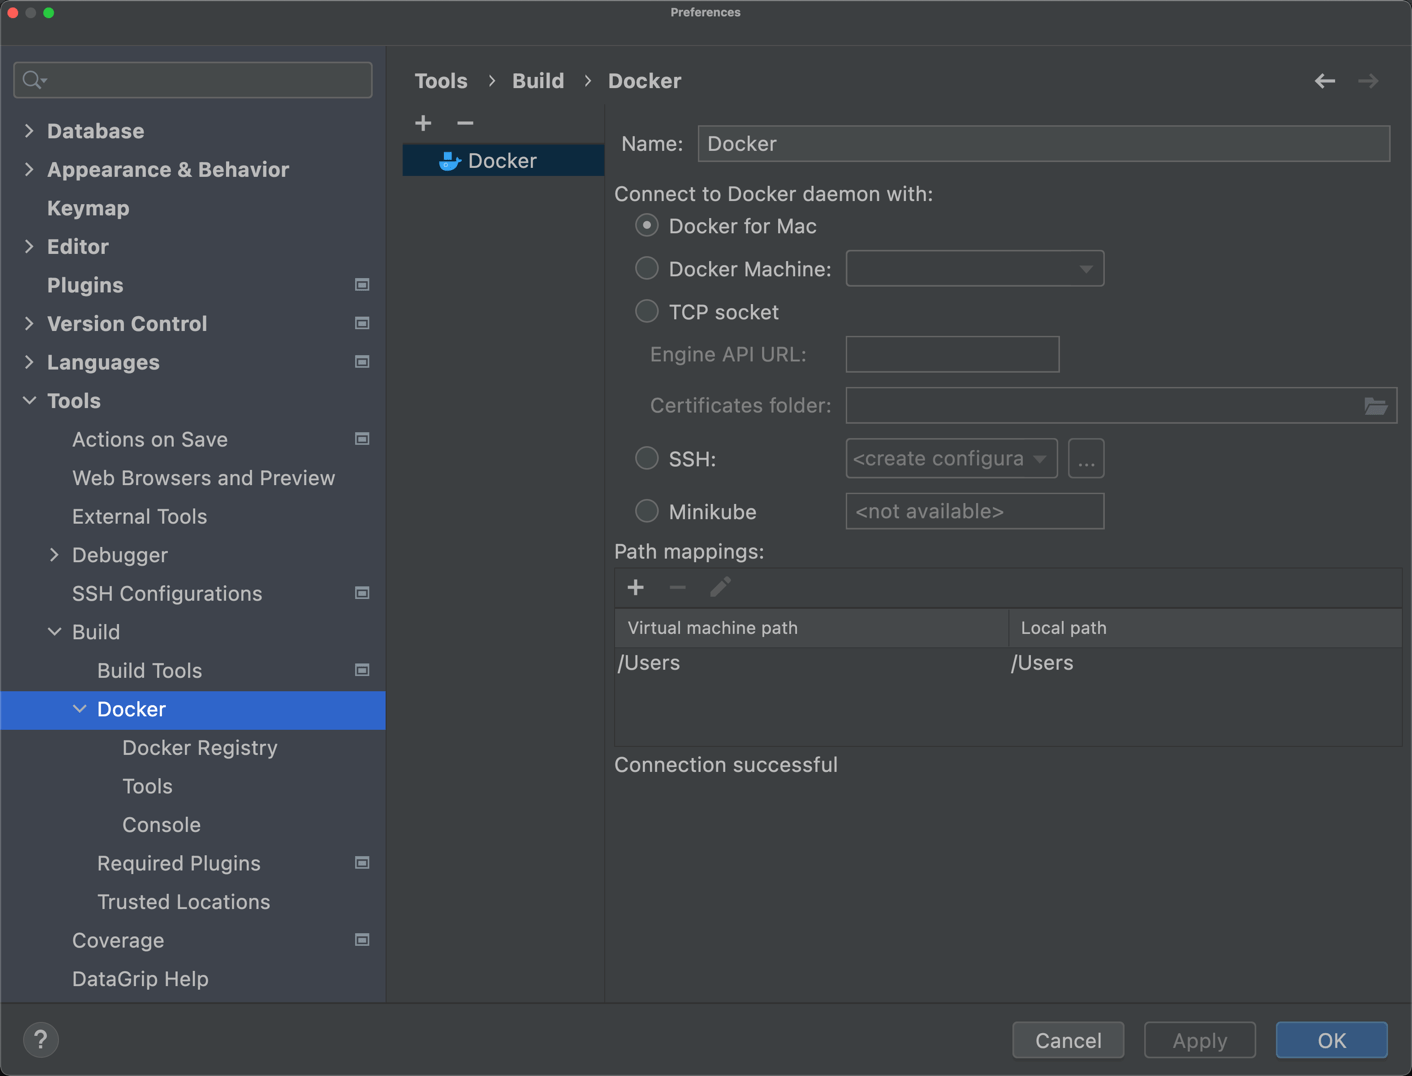Remove the selected Docker configuration

click(x=464, y=122)
